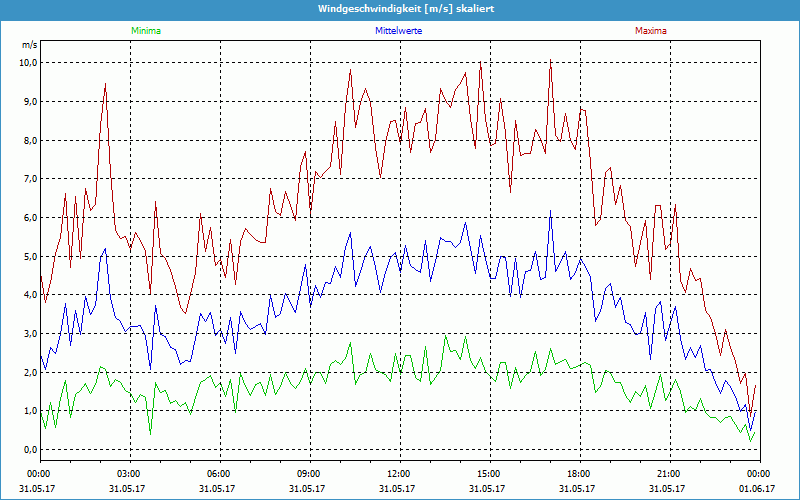
Task: Click the 03:00 time axis label
Action: coord(128,473)
